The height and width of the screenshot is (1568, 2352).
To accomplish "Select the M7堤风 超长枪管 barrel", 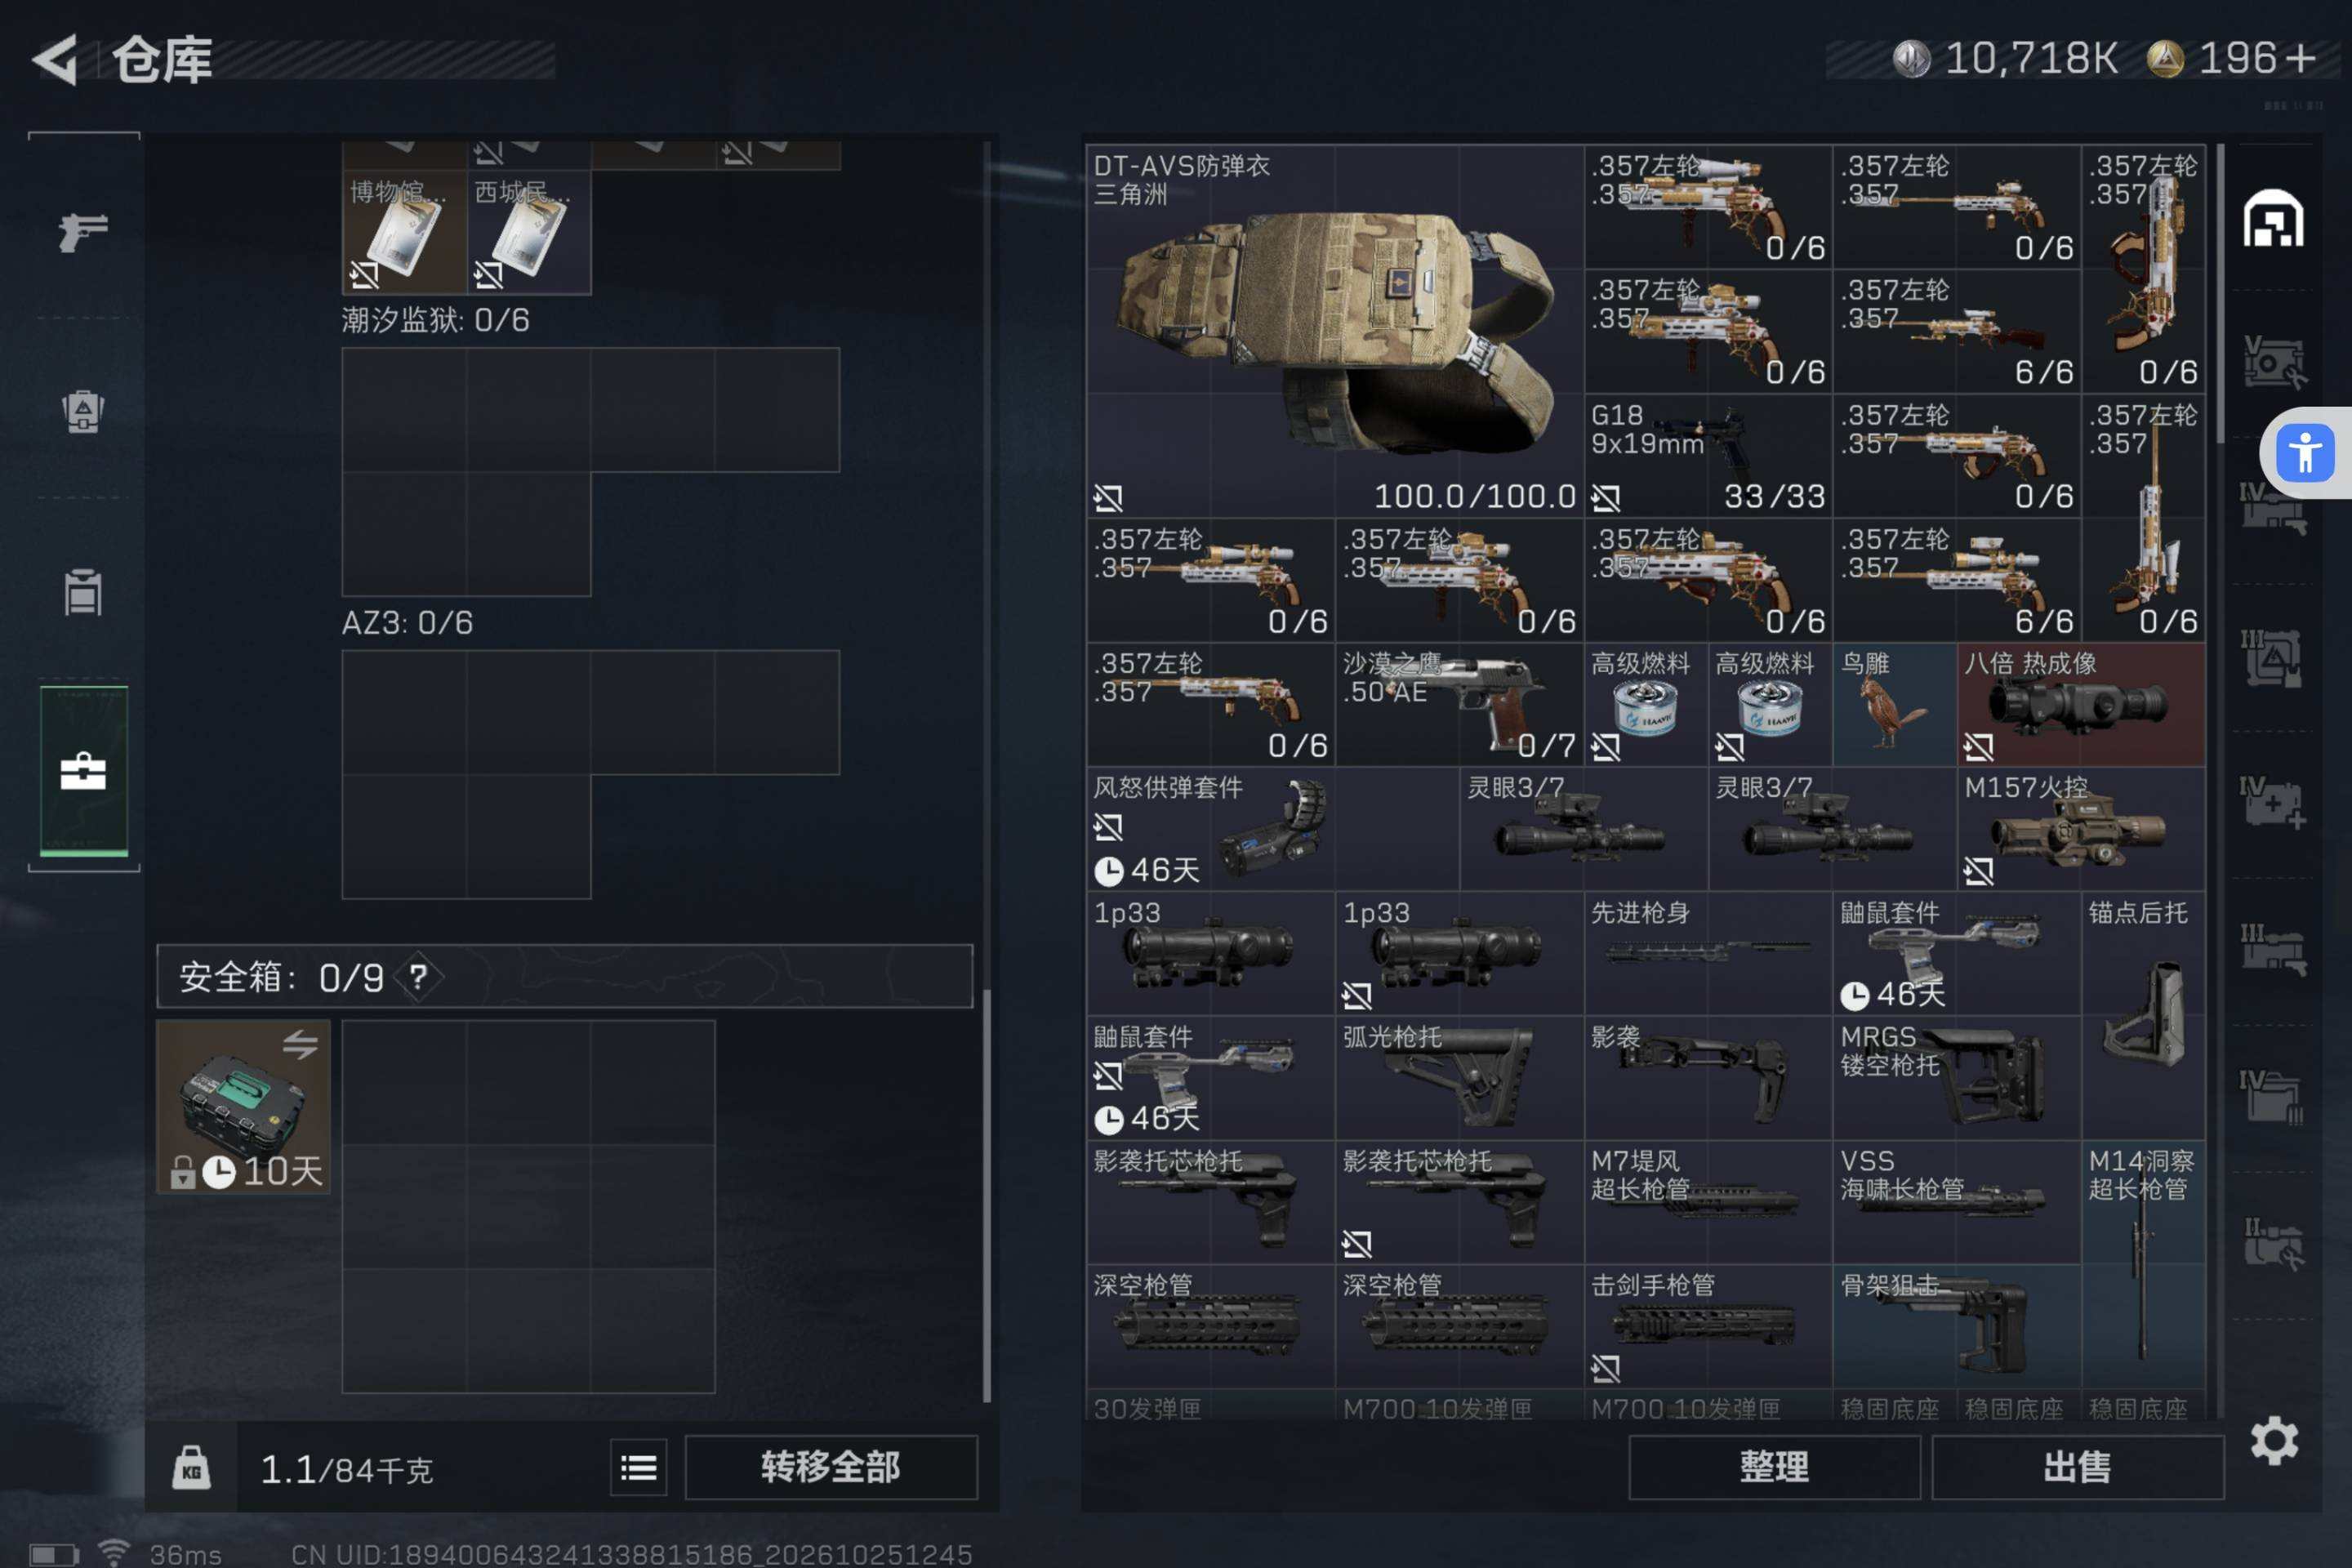I will (1708, 1201).
